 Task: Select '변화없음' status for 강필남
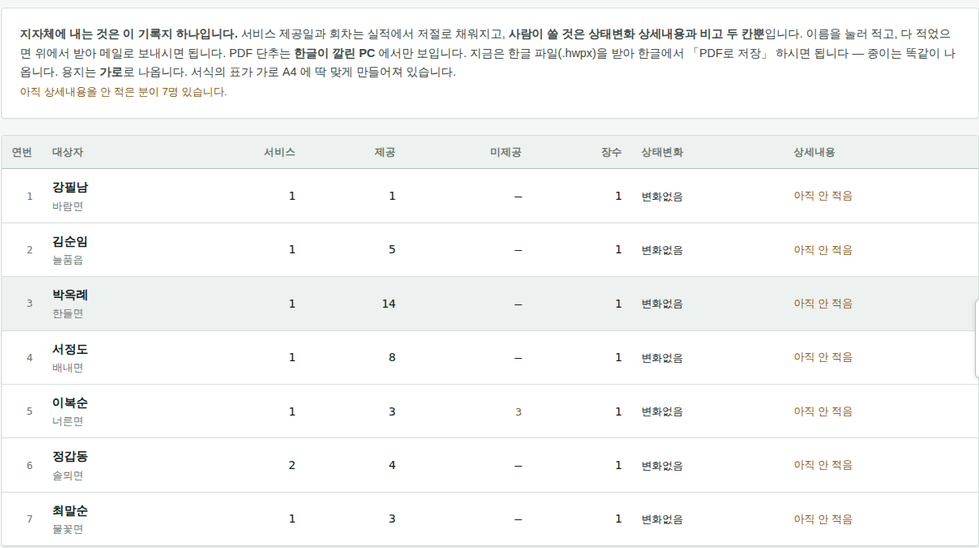tap(662, 197)
